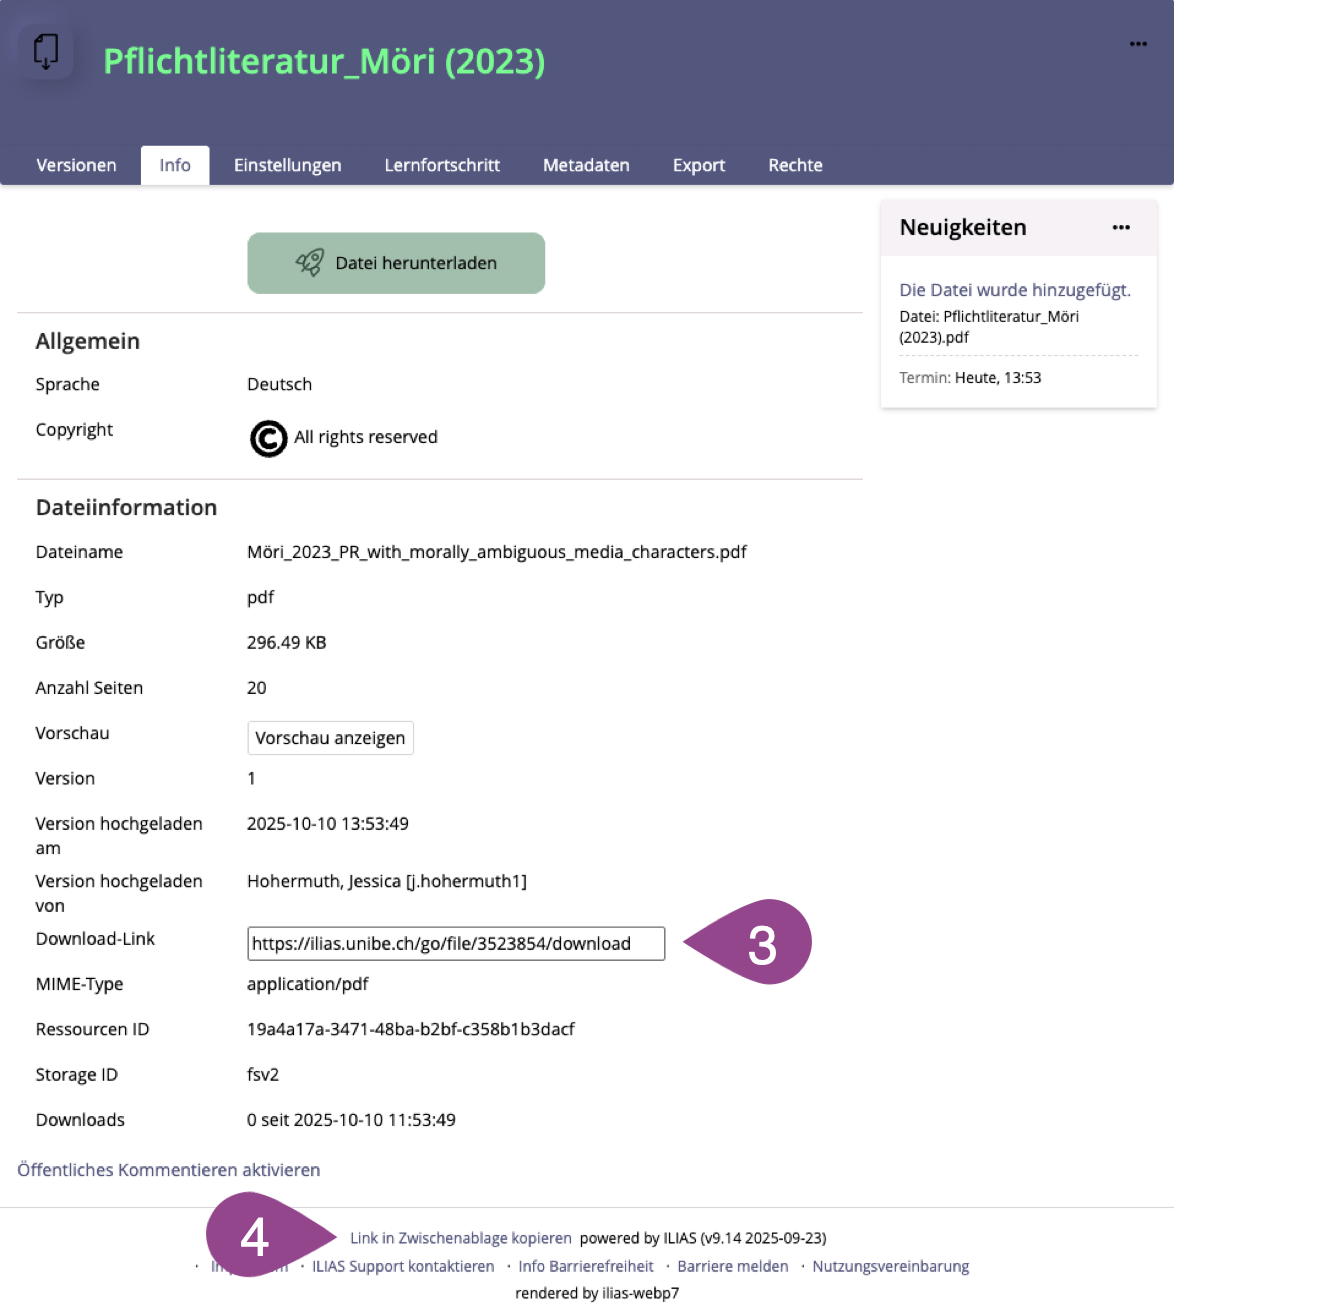Open the three-dot actions menu in header

(x=1138, y=44)
